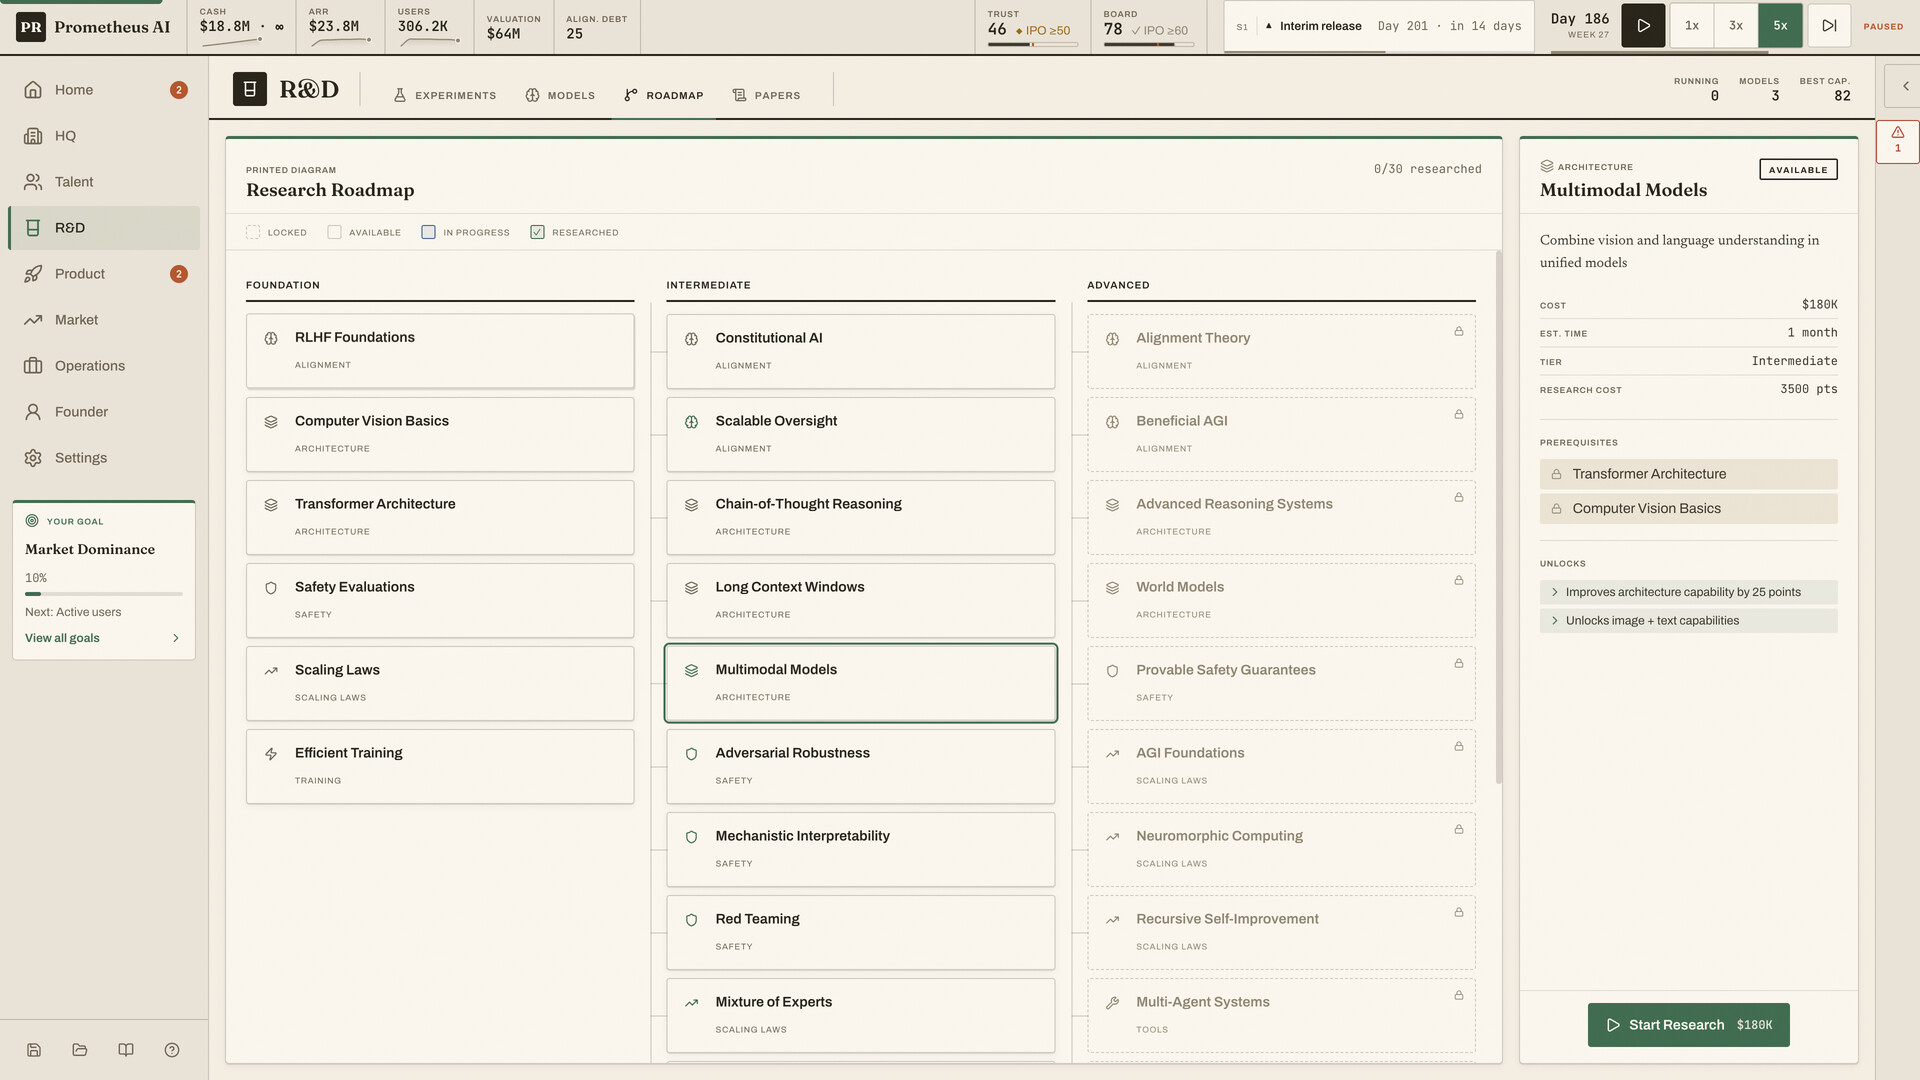Switch to the Models tab
The image size is (1920, 1080).
tap(560, 95)
